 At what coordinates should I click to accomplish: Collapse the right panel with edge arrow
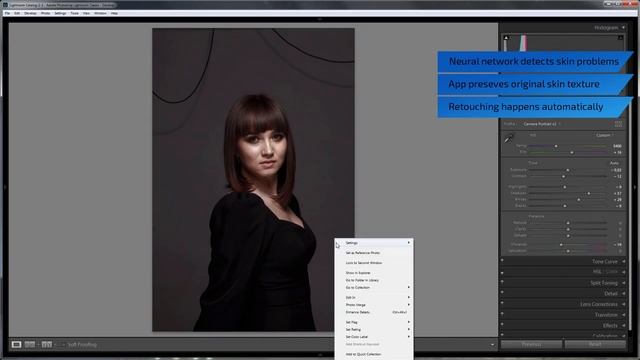[x=635, y=187]
